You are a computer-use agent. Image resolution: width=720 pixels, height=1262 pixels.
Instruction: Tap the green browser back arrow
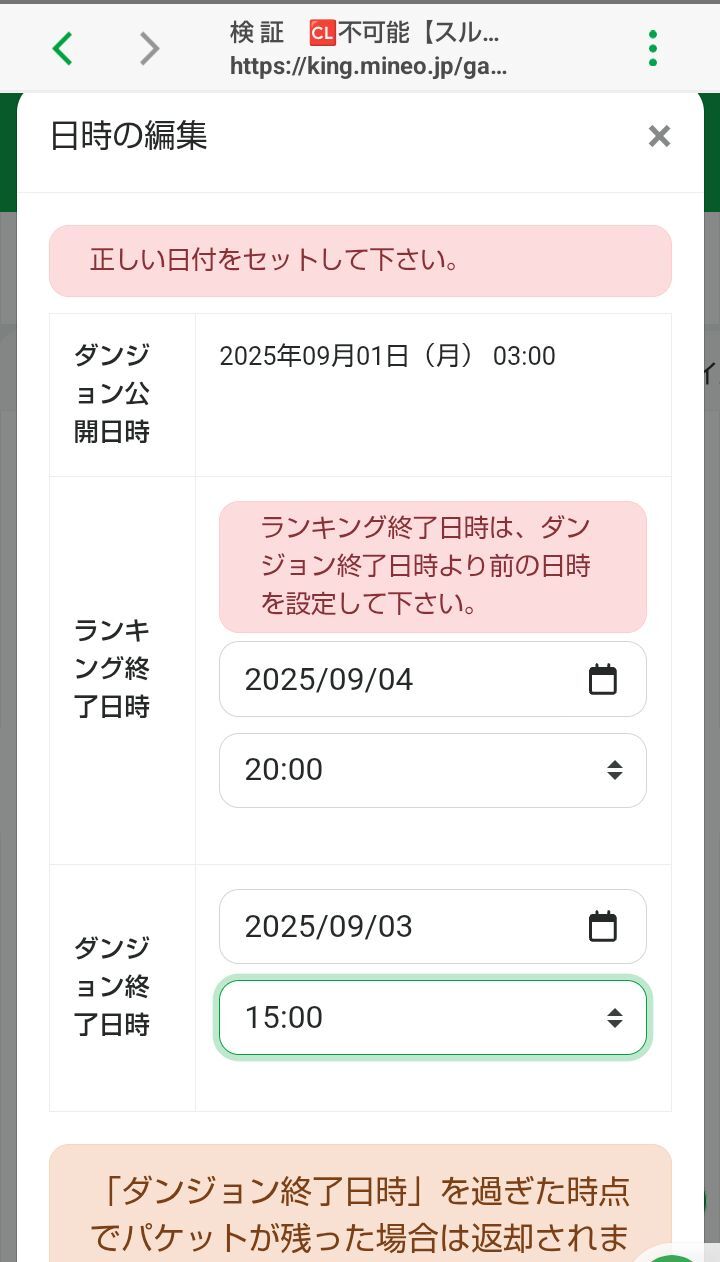62,48
